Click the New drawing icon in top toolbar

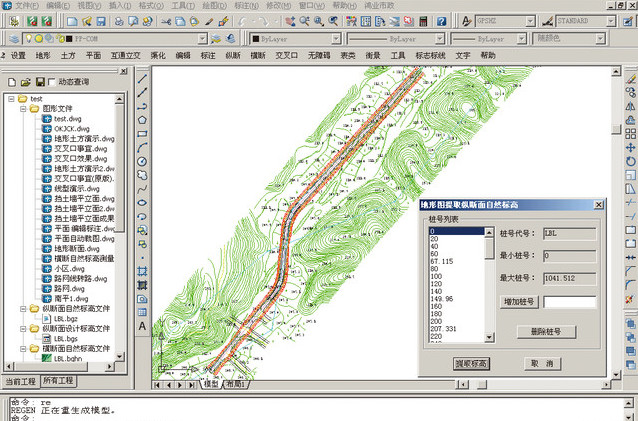point(72,21)
